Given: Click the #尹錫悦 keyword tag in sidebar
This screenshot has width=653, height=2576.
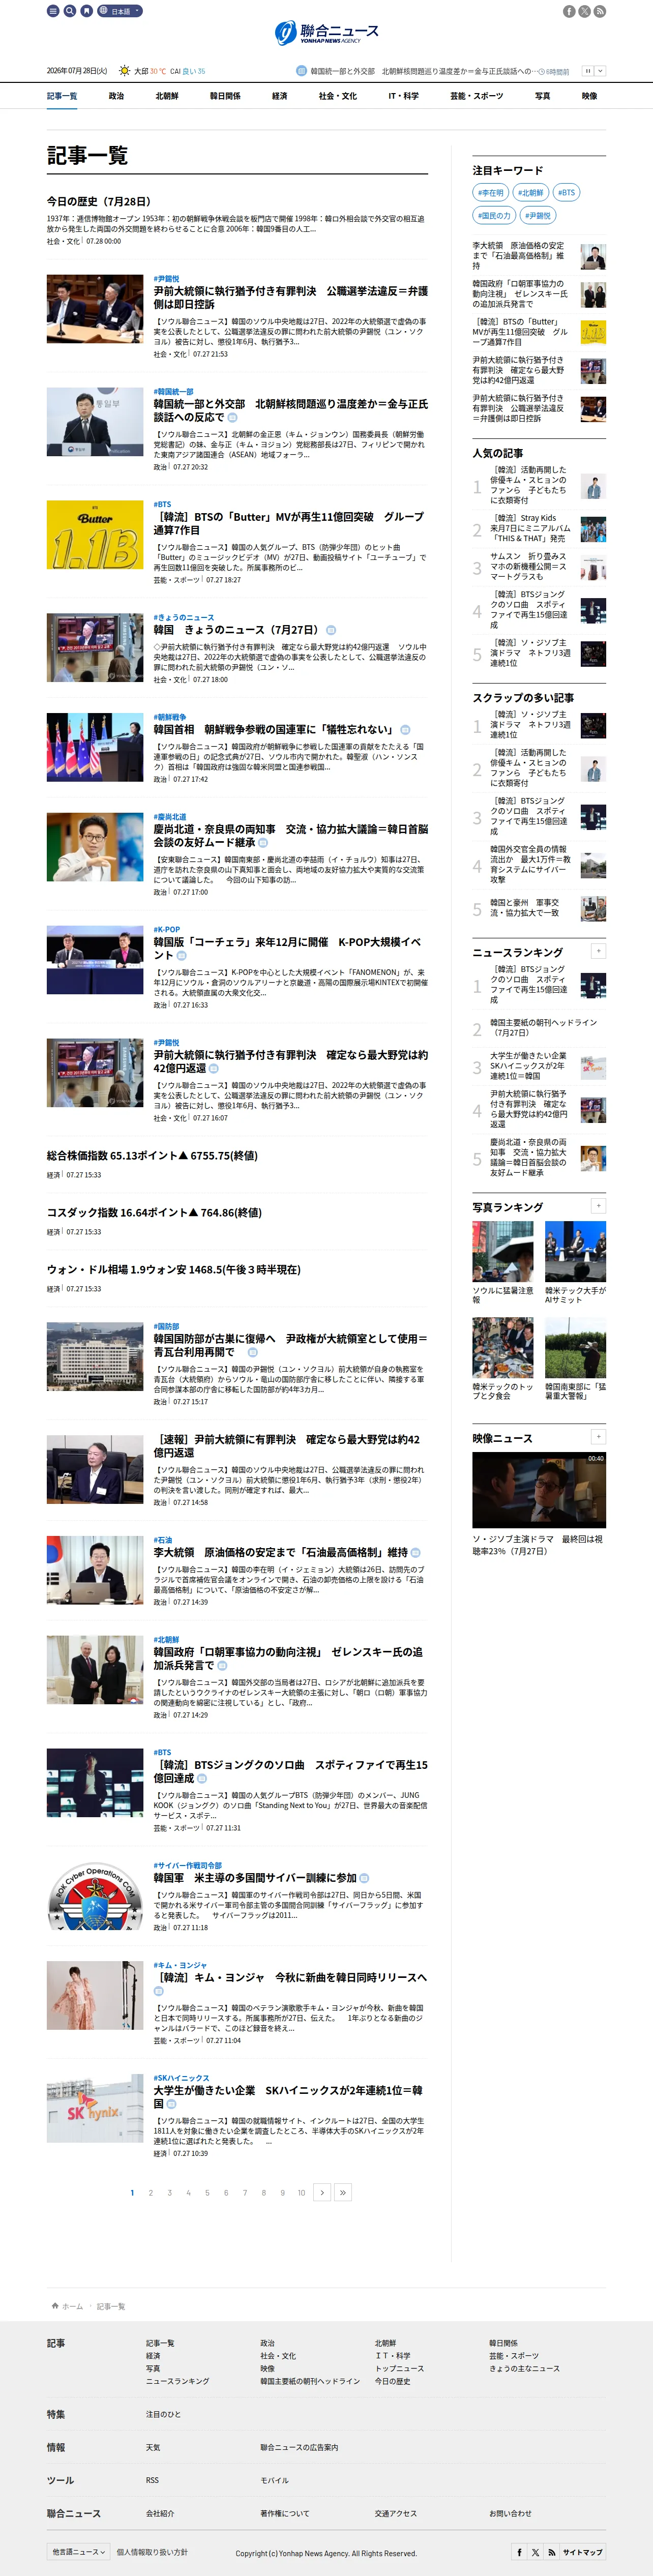Looking at the screenshot, I should pyautogui.click(x=538, y=215).
